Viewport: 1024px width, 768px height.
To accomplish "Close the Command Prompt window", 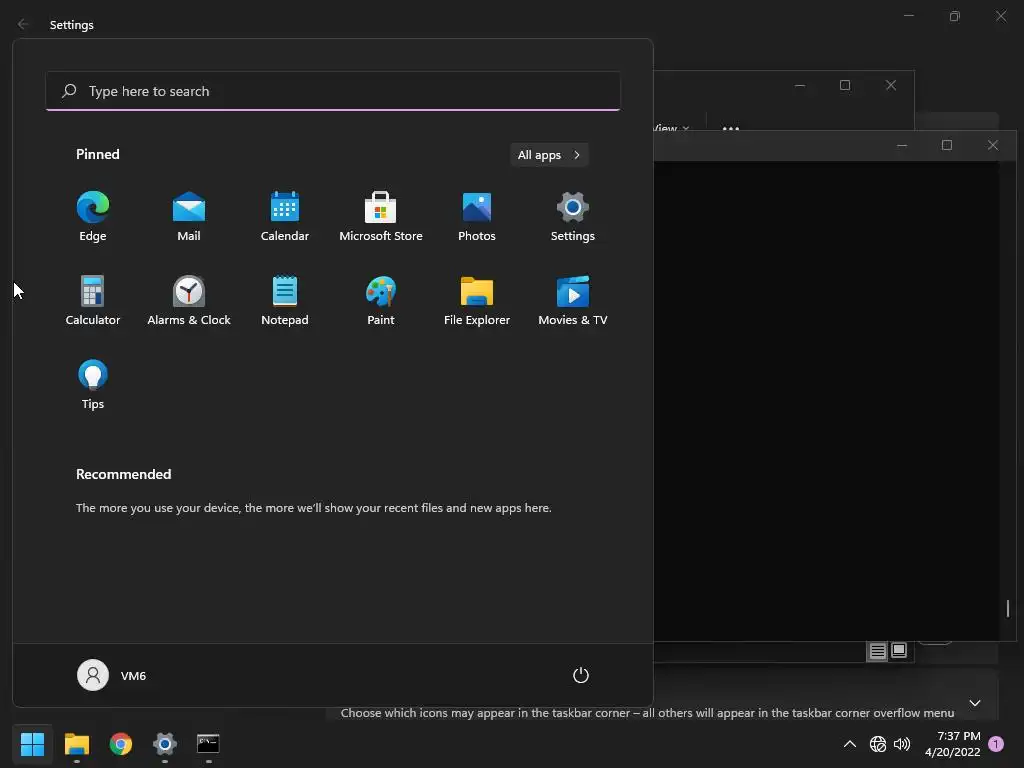I will click(x=993, y=145).
